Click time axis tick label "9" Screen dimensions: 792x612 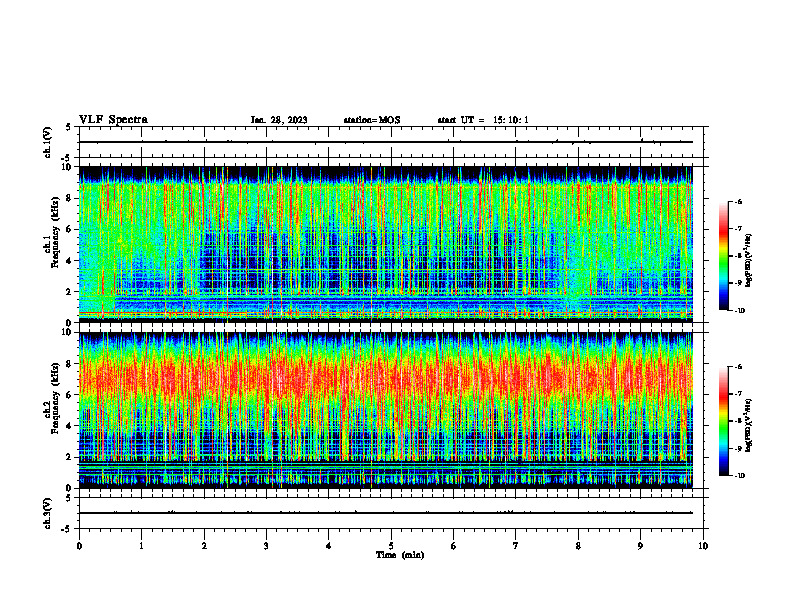click(x=640, y=546)
